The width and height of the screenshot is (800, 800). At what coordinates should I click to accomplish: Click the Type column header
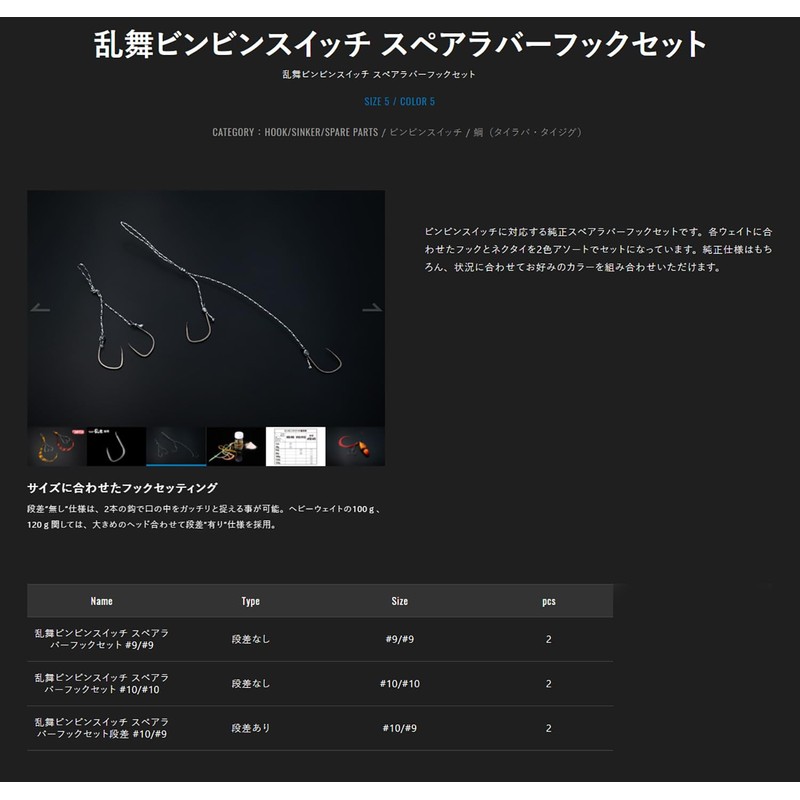[x=250, y=601]
